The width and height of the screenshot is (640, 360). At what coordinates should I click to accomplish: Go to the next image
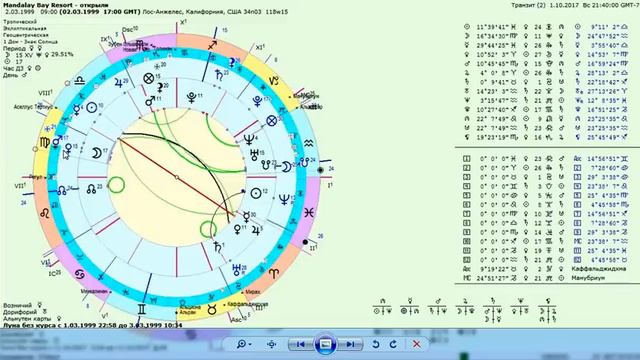[350, 344]
